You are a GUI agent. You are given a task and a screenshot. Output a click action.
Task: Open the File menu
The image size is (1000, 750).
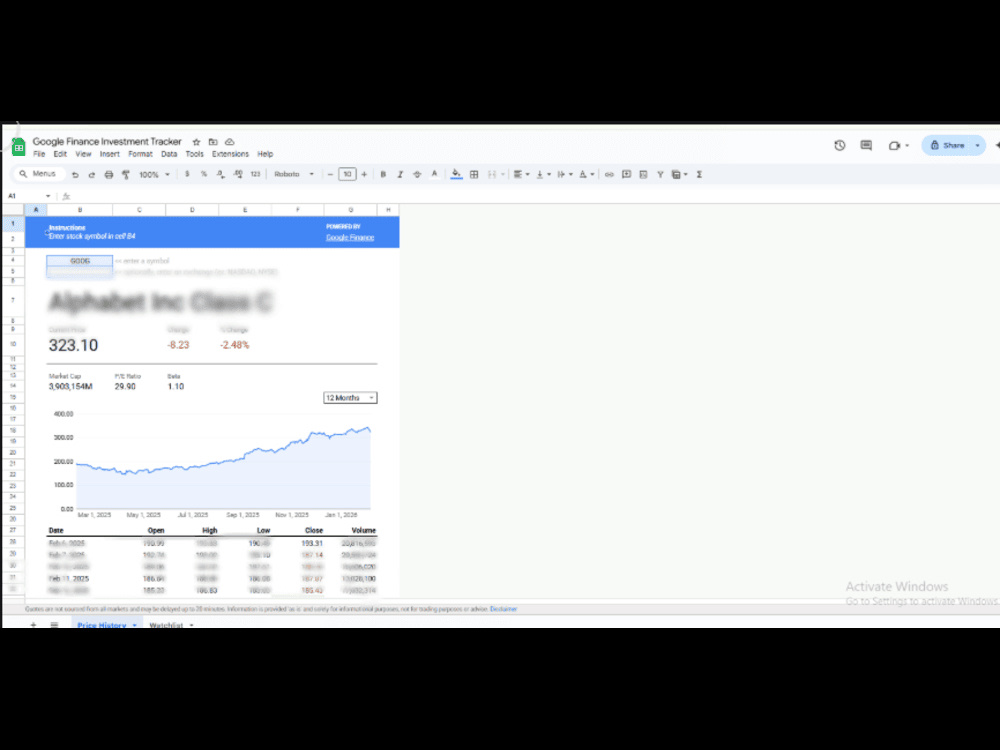(x=39, y=154)
